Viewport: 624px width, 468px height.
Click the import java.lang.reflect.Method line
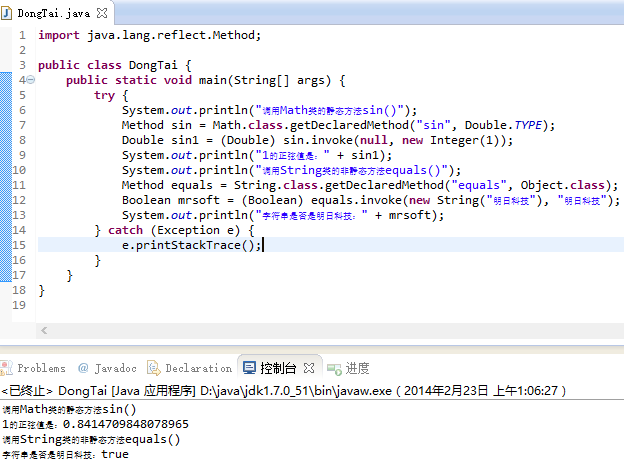pos(150,35)
